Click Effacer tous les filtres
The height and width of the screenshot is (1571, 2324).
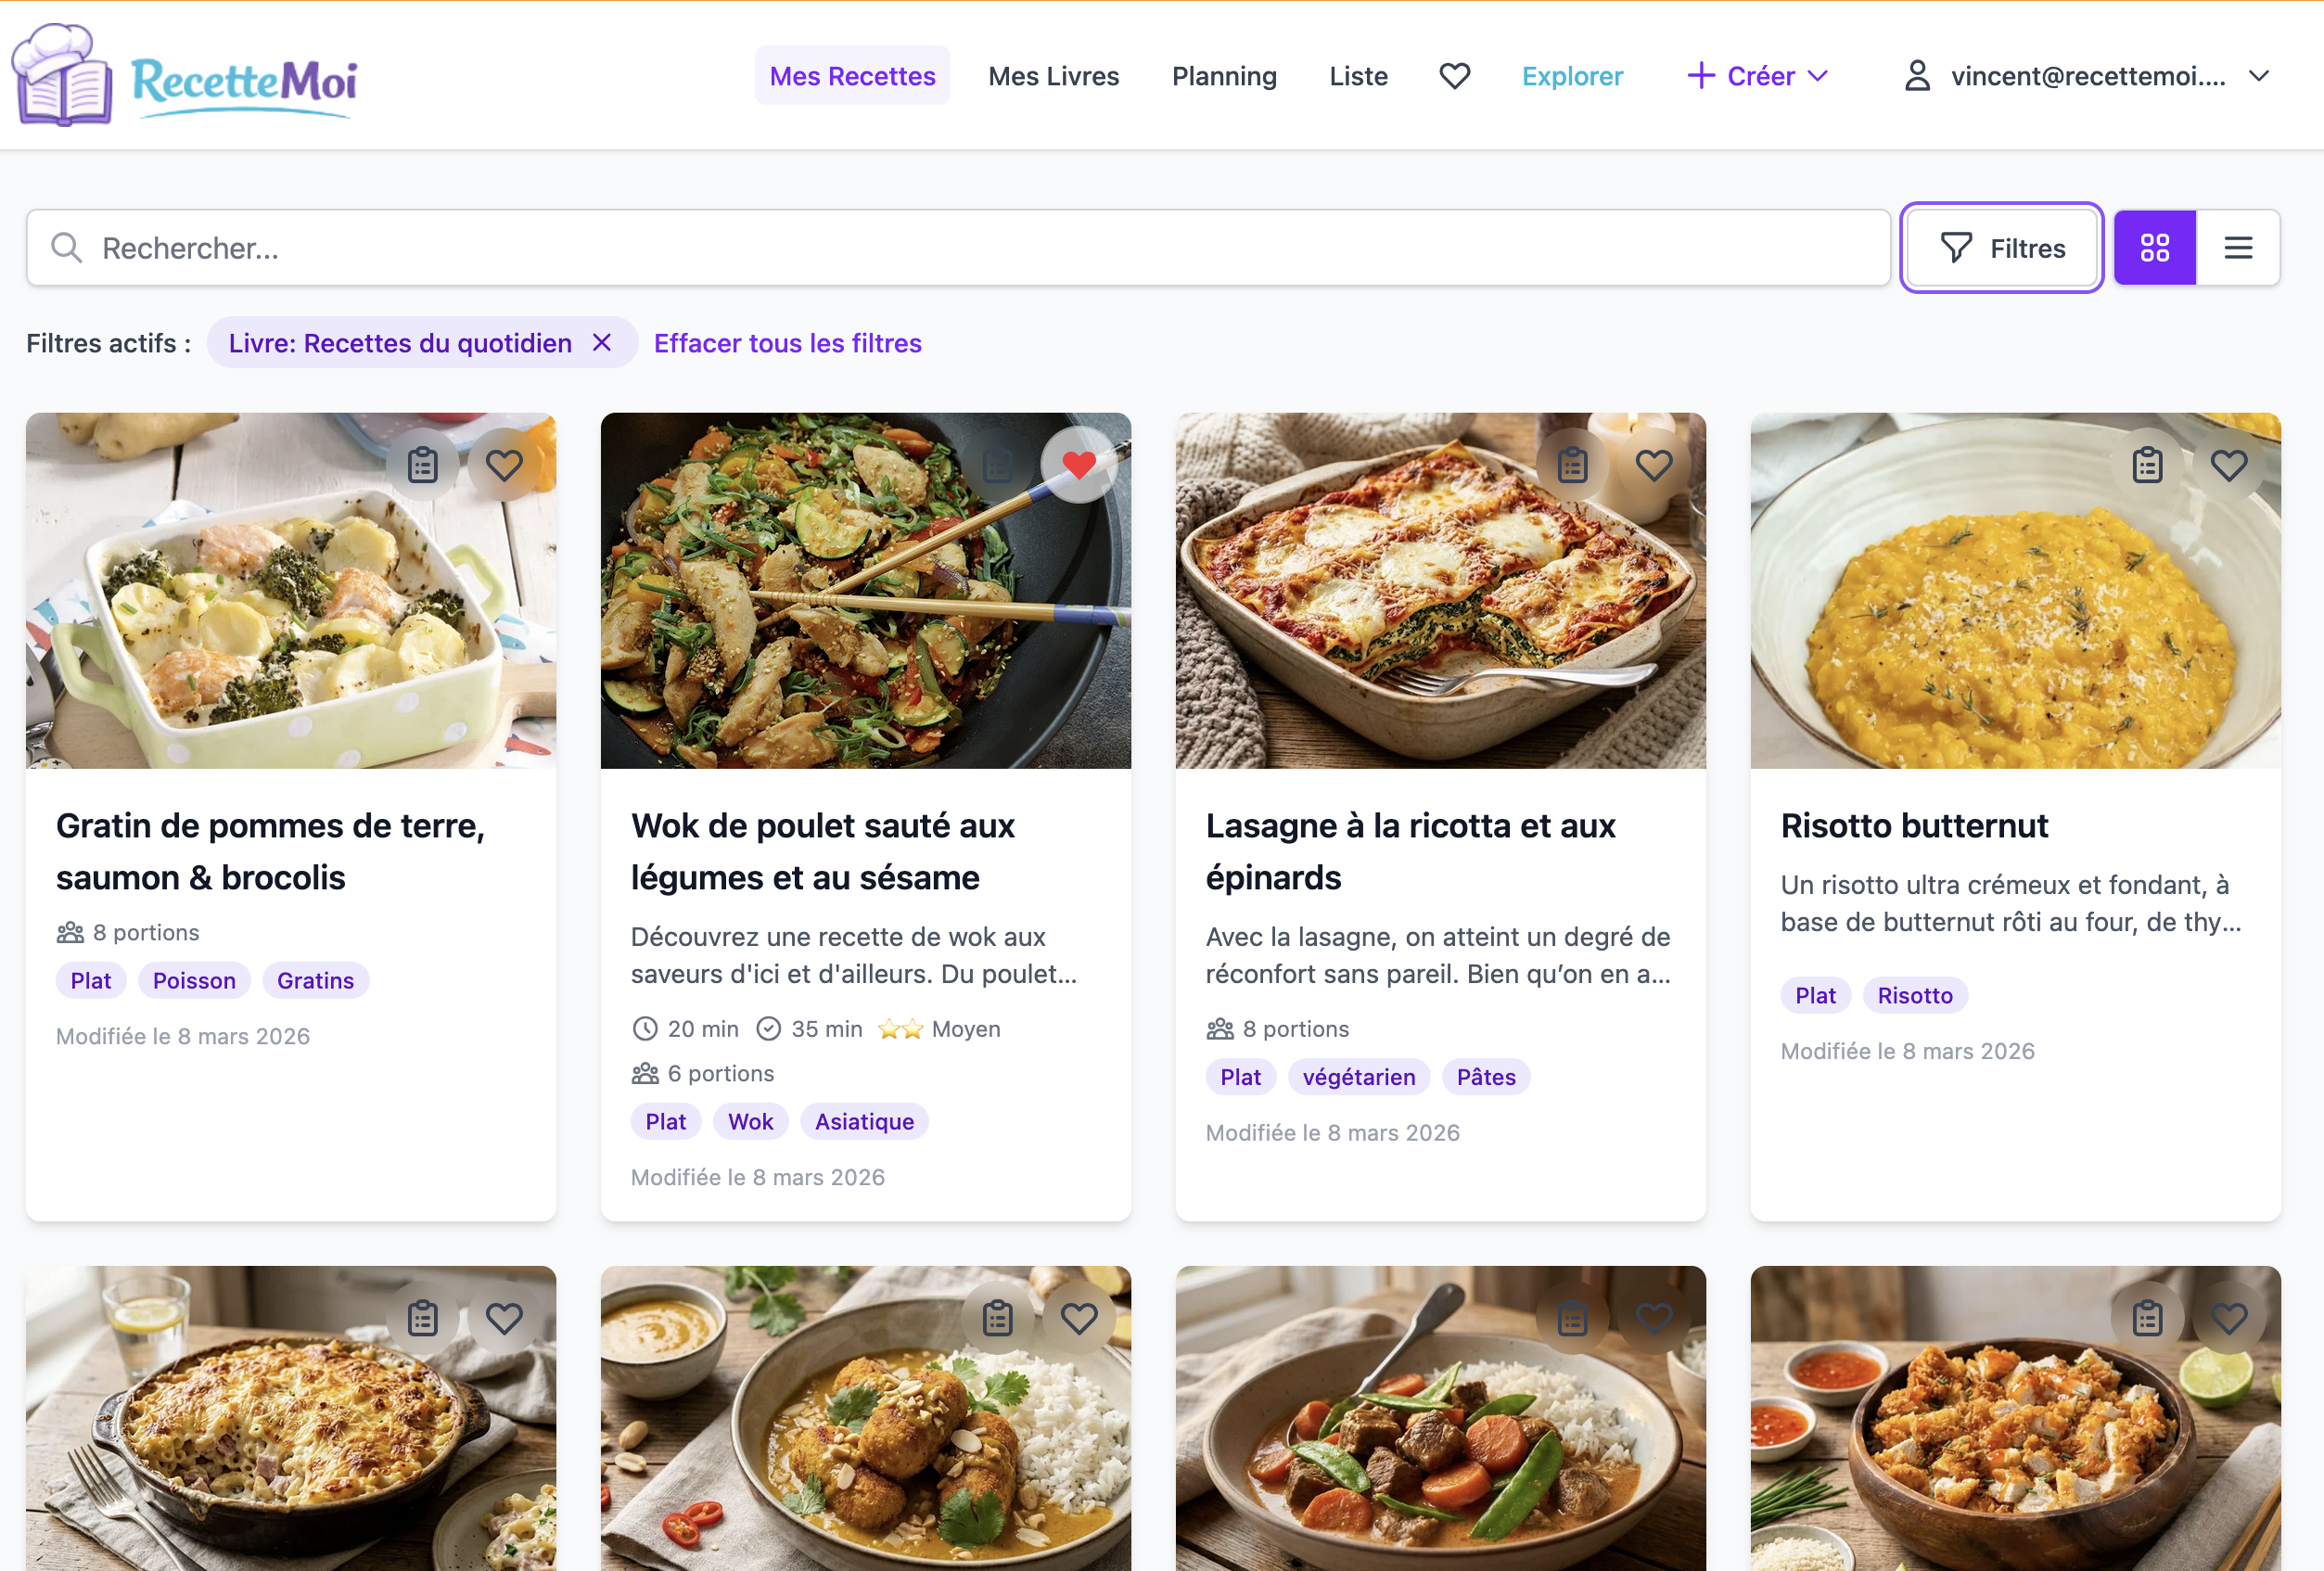click(x=787, y=343)
